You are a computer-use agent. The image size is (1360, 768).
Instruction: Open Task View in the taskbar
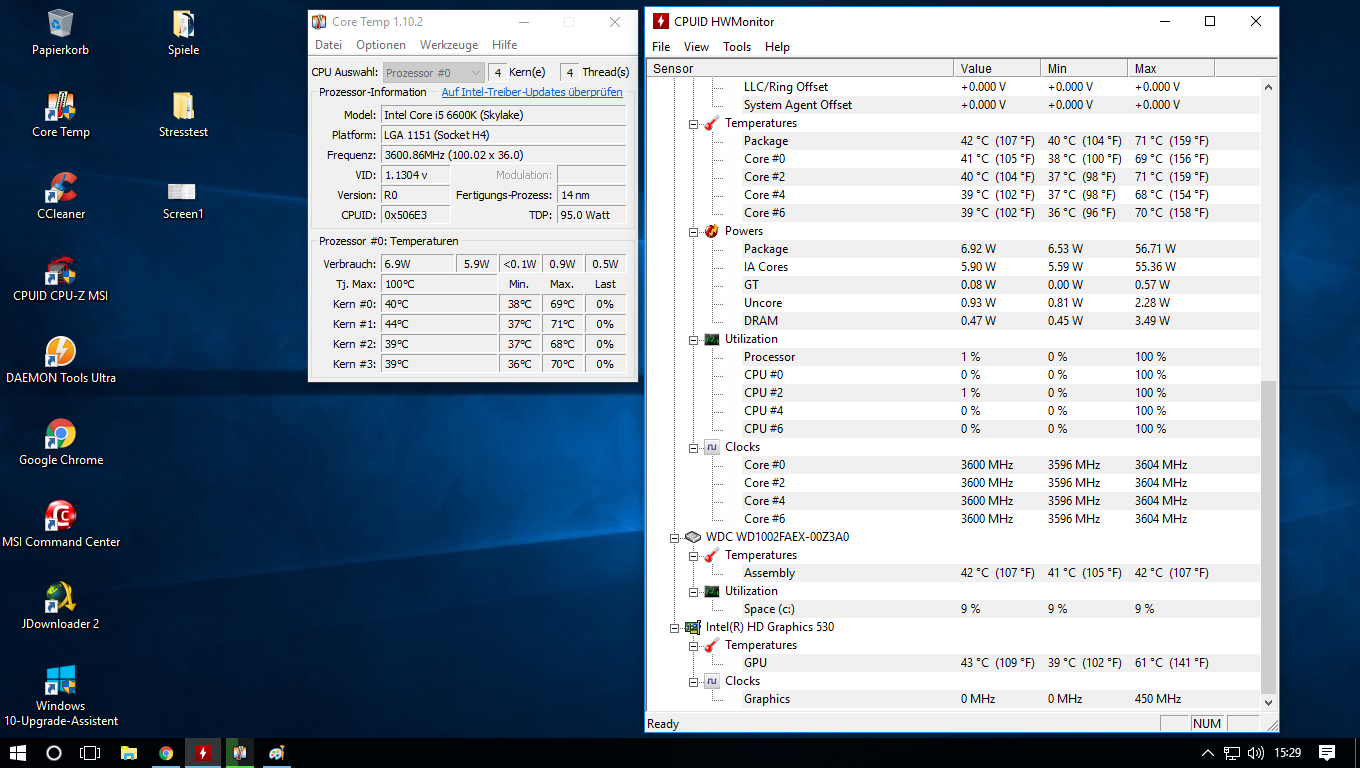(90, 753)
